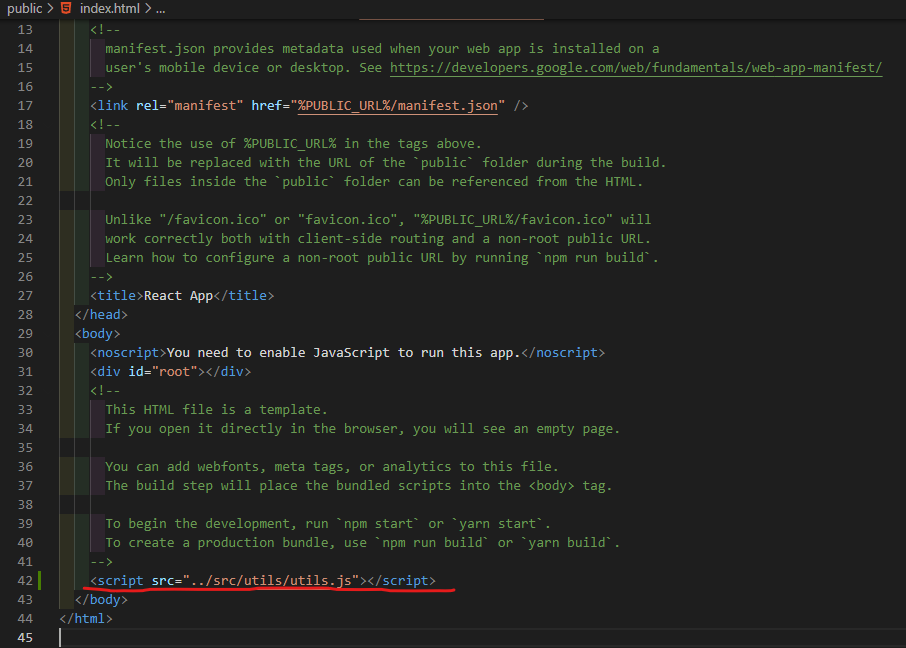Click 'Learn how to configure a non-root' comment
Viewport: 906px width, 648px height.
tap(381, 258)
